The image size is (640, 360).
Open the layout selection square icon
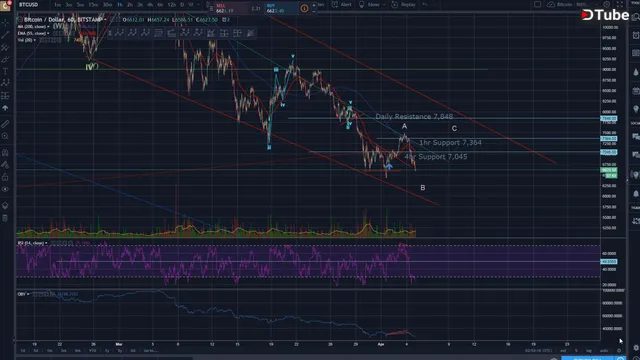coord(538,4)
